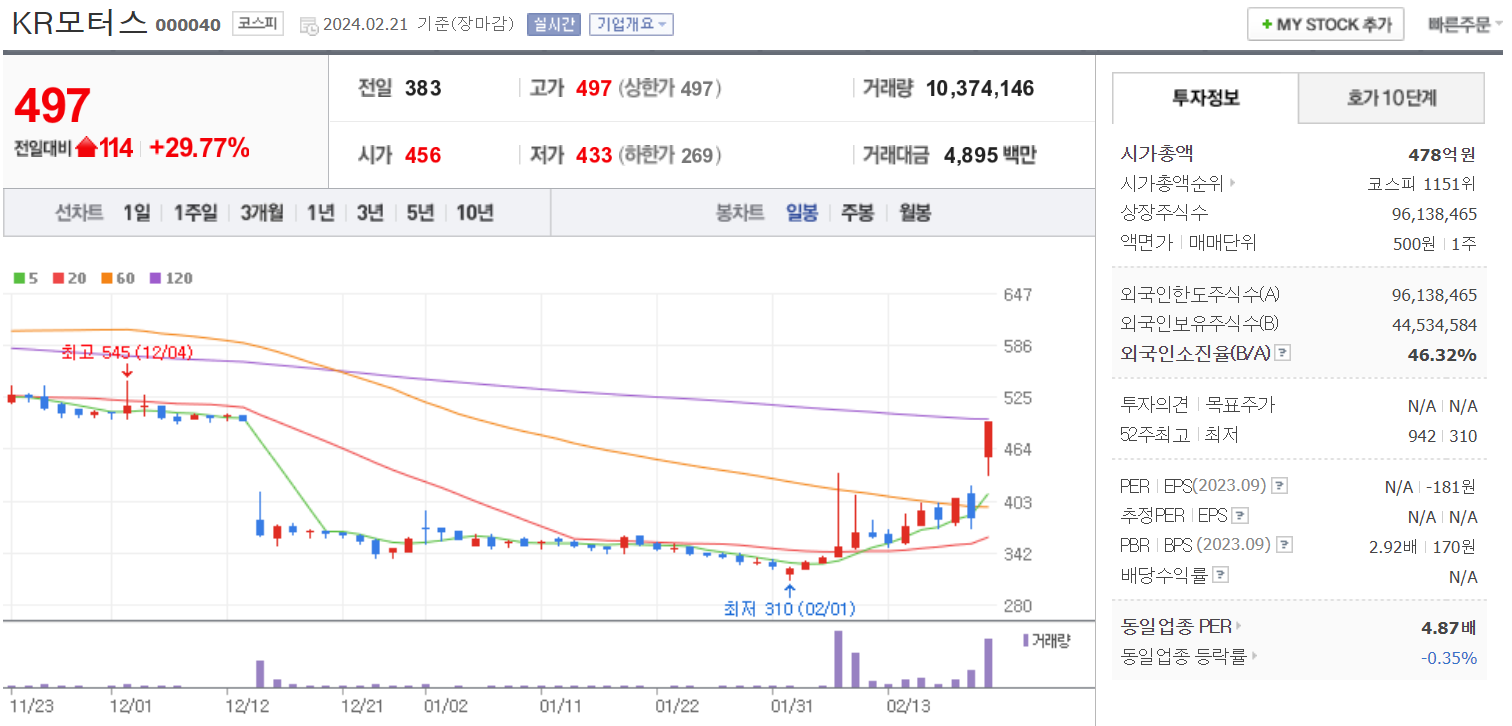Click the 거래량 value 10,374,146

click(980, 88)
